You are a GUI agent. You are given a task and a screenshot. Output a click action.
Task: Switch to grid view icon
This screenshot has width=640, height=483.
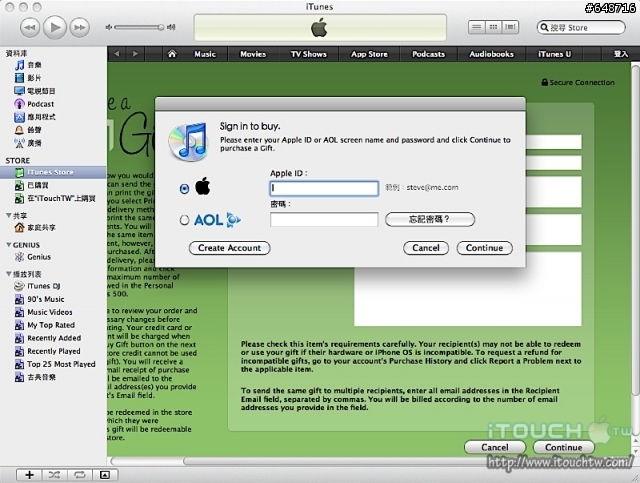click(x=493, y=27)
